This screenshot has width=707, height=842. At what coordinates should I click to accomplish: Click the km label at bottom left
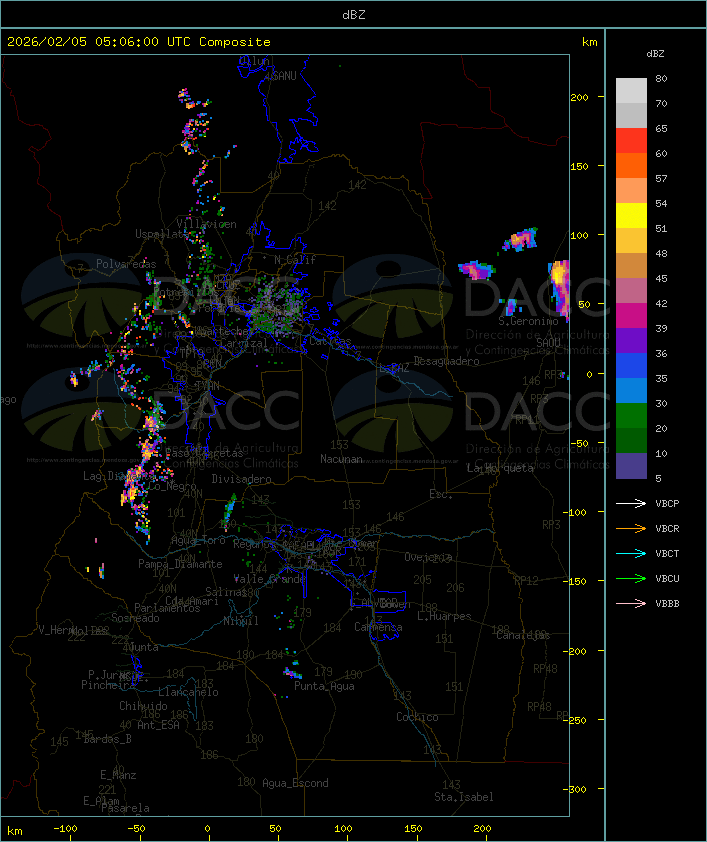(14, 831)
